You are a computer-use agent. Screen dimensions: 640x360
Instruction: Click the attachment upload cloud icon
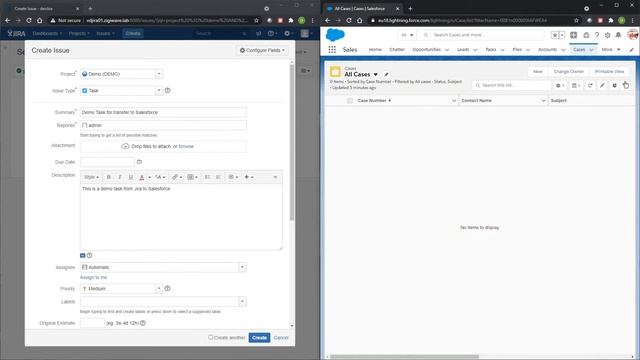(x=125, y=146)
